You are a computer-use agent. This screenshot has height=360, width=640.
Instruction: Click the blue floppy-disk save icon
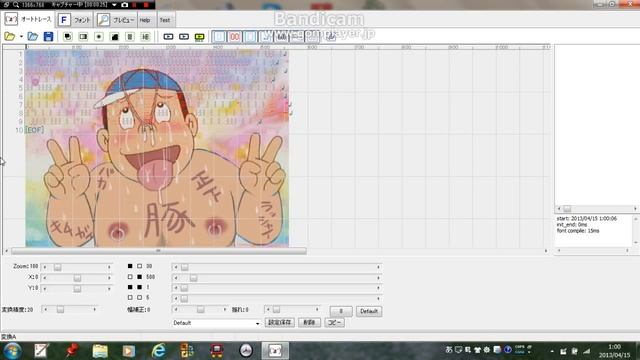click(48, 37)
